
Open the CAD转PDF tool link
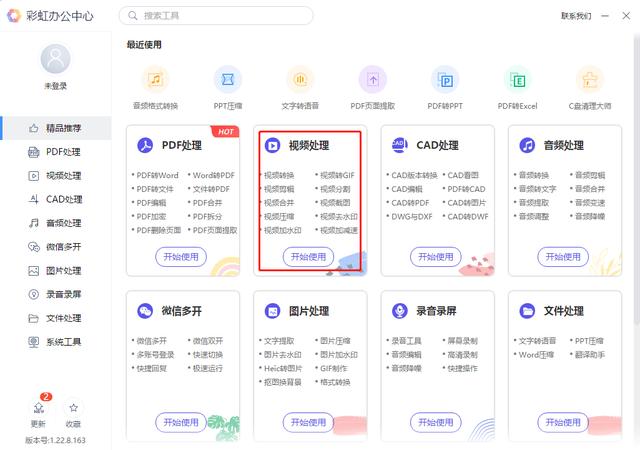click(410, 203)
